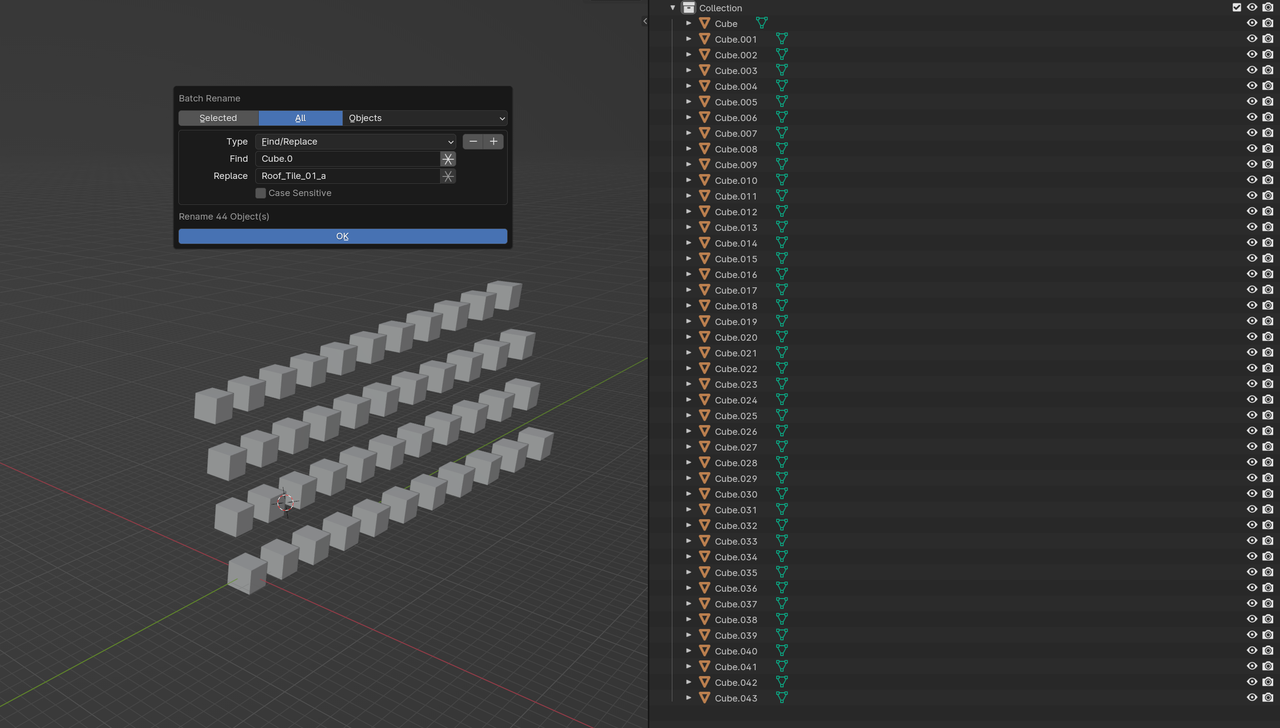The image size is (1280, 728).
Task: Hide Cube in viewport via eye icon
Action: click(x=1252, y=23)
